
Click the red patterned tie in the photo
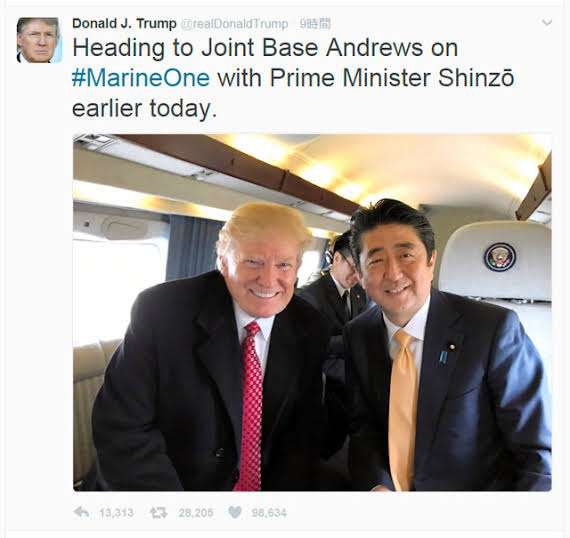(x=250, y=405)
